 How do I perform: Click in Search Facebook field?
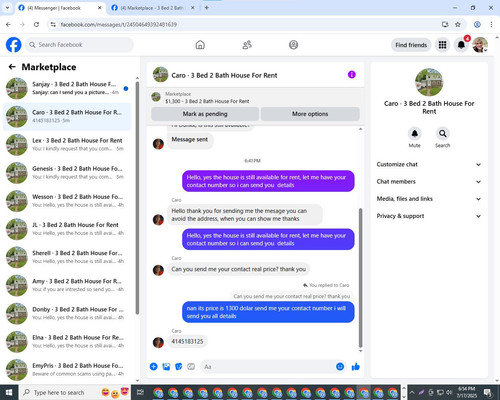[x=79, y=45]
